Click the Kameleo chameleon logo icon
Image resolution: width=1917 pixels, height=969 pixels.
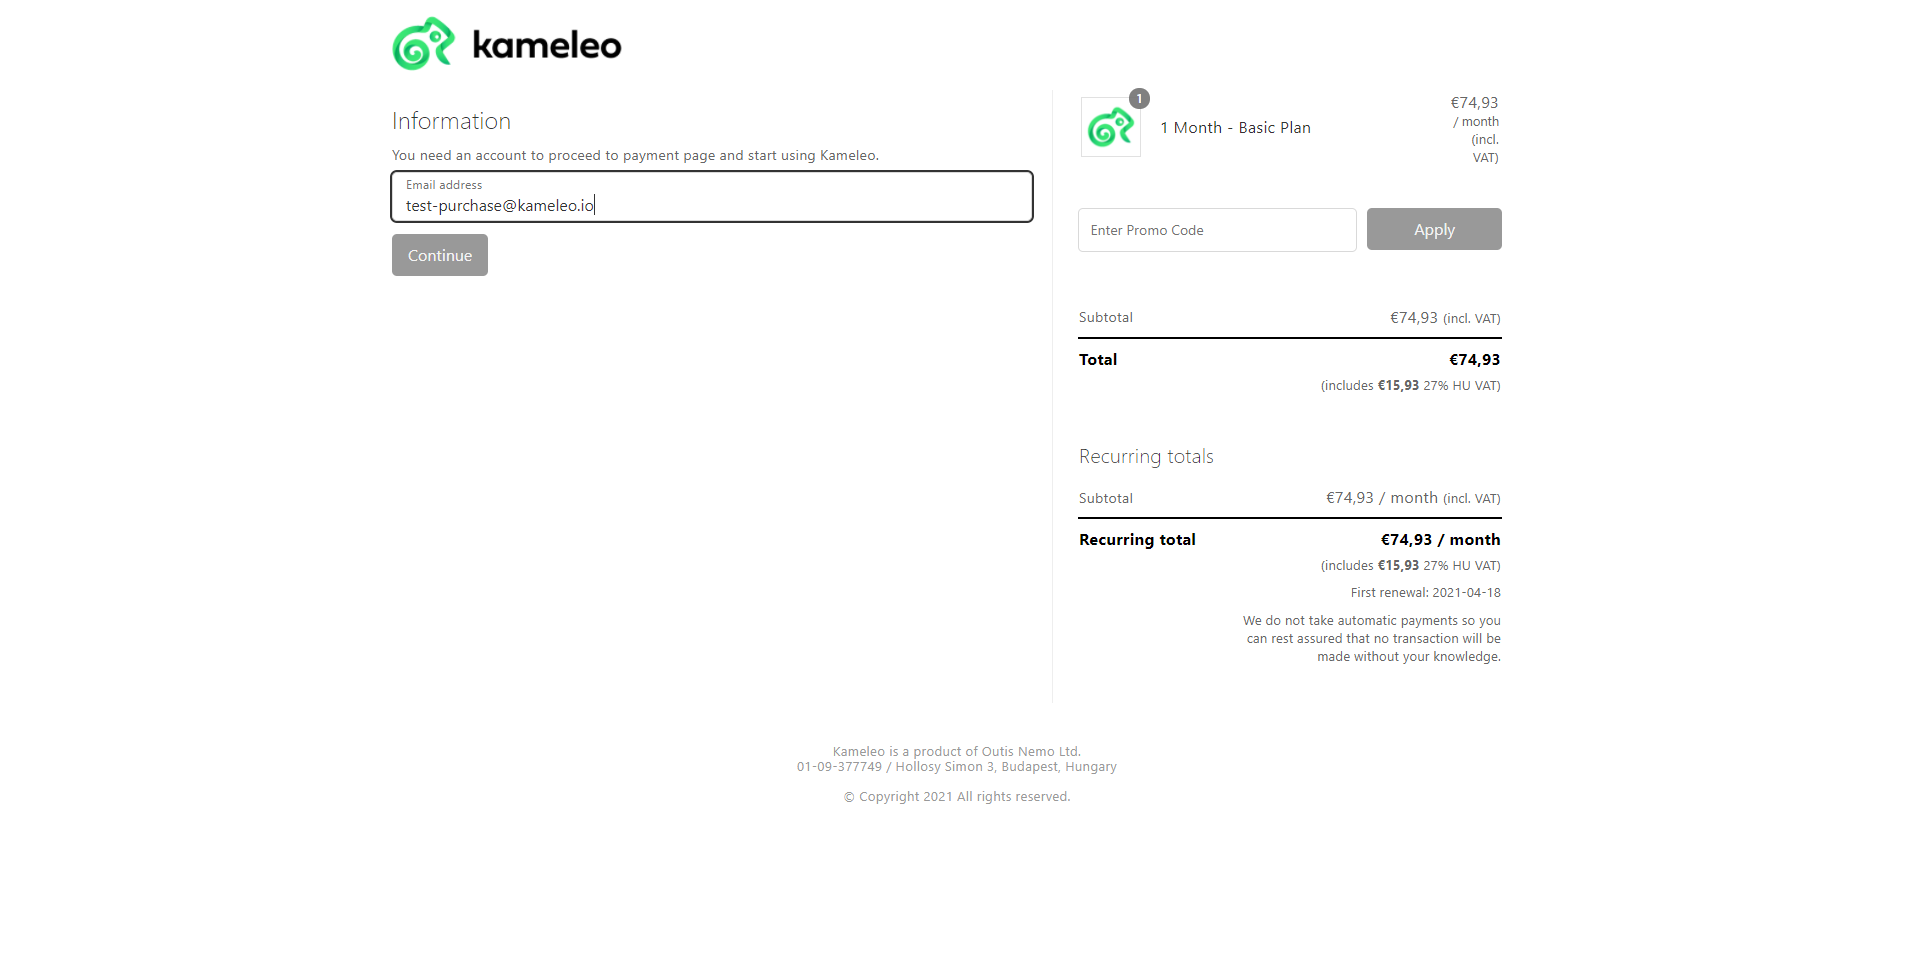pyautogui.click(x=424, y=44)
